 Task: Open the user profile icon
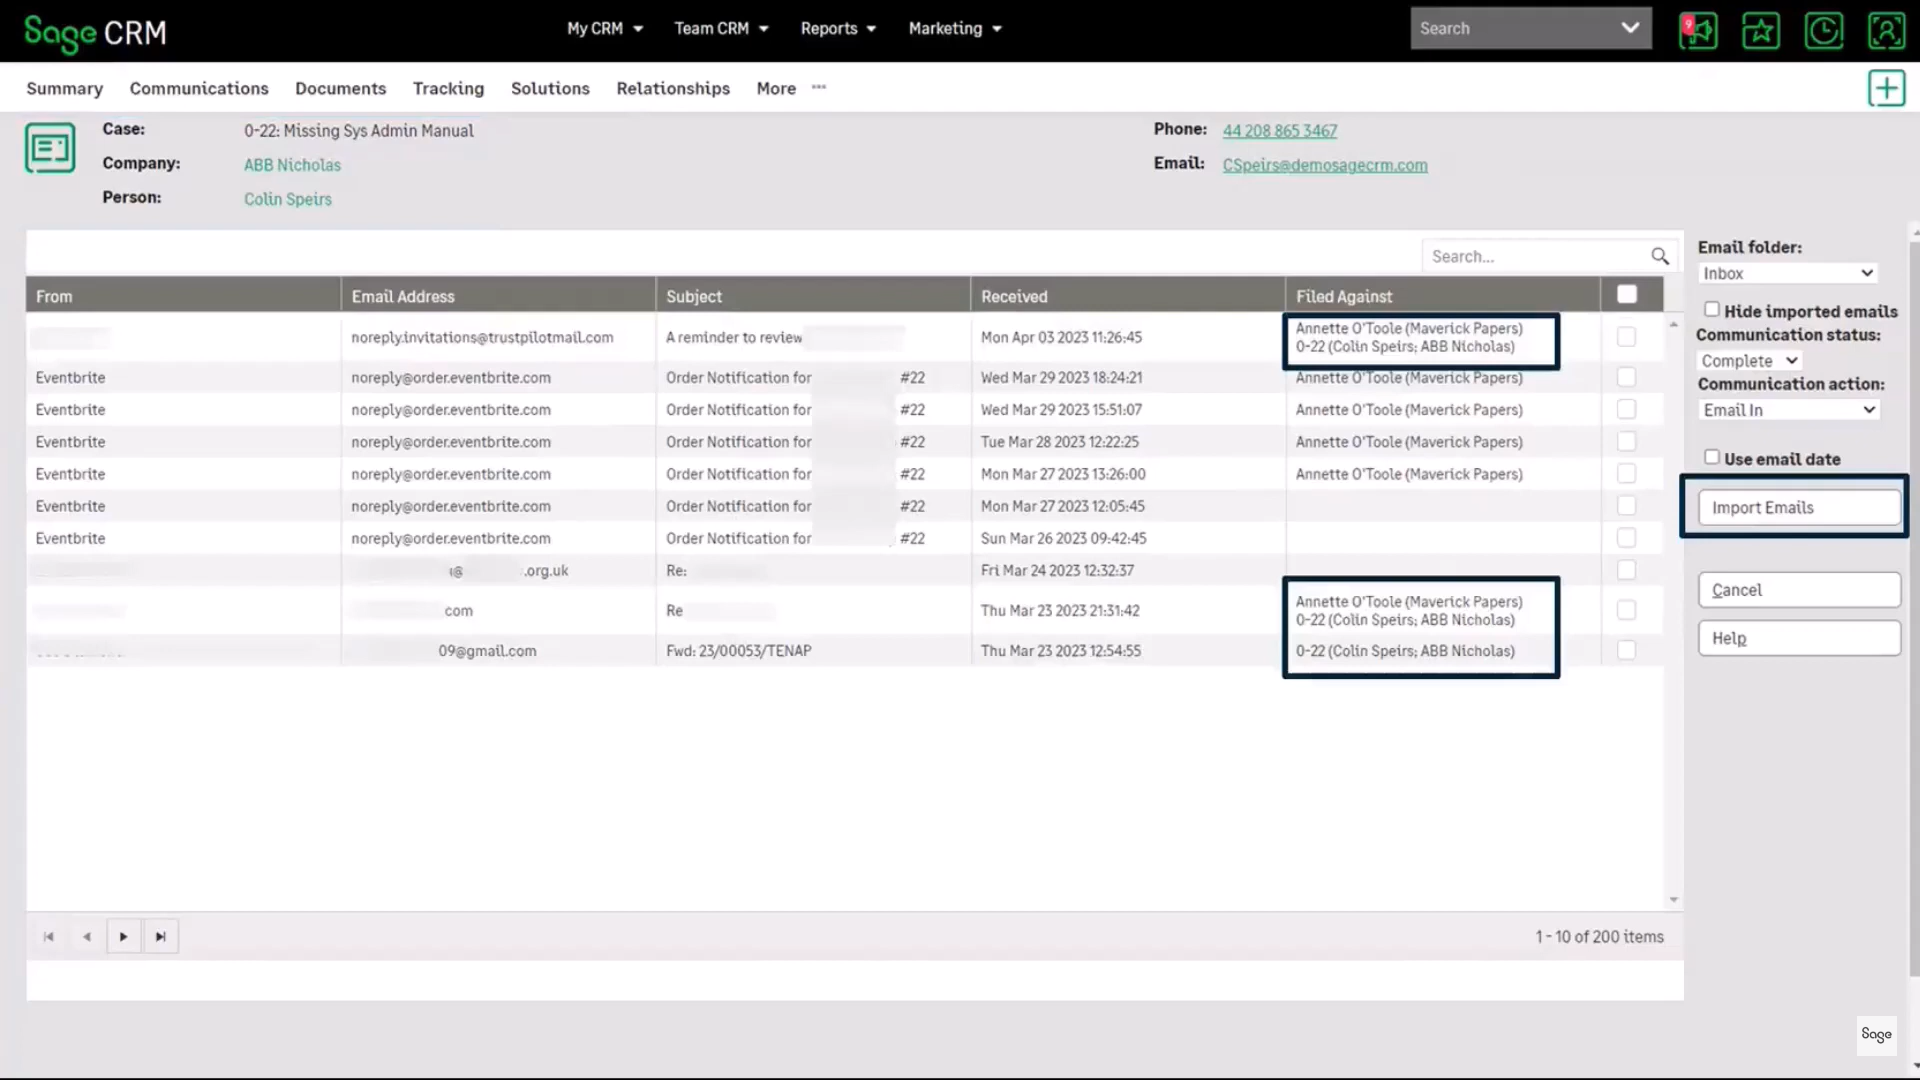(1887, 31)
